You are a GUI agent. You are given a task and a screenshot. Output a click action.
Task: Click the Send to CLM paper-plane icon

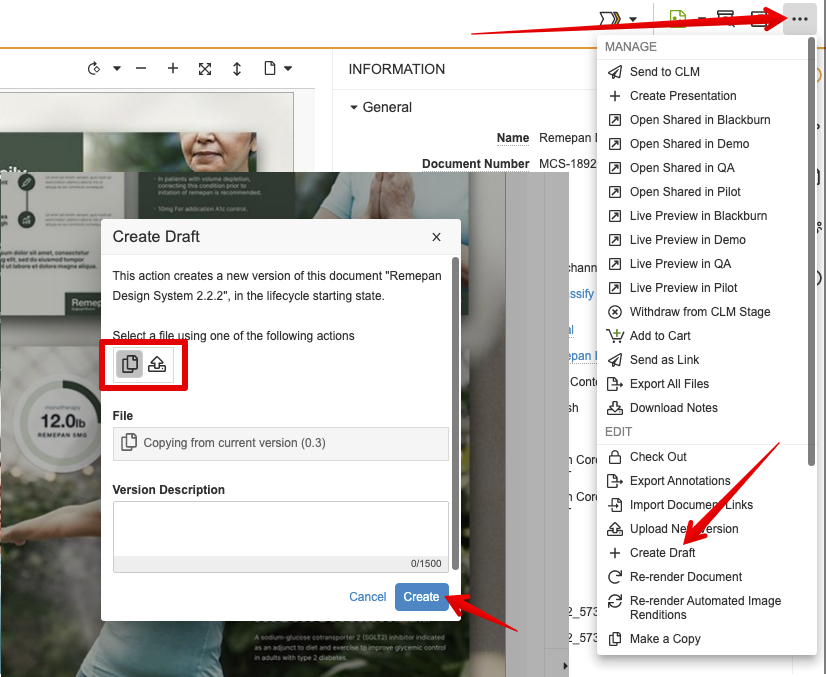615,72
